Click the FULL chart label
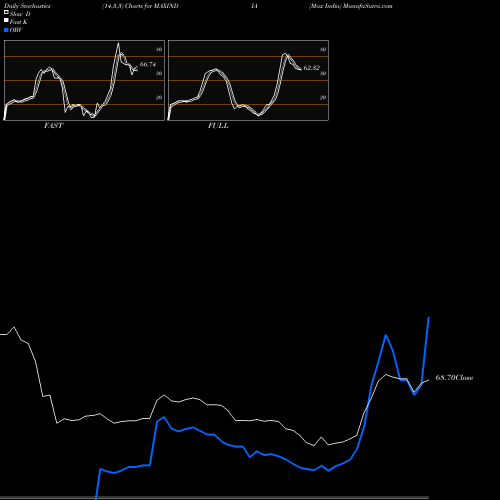This screenshot has height=500, width=500. [218, 125]
